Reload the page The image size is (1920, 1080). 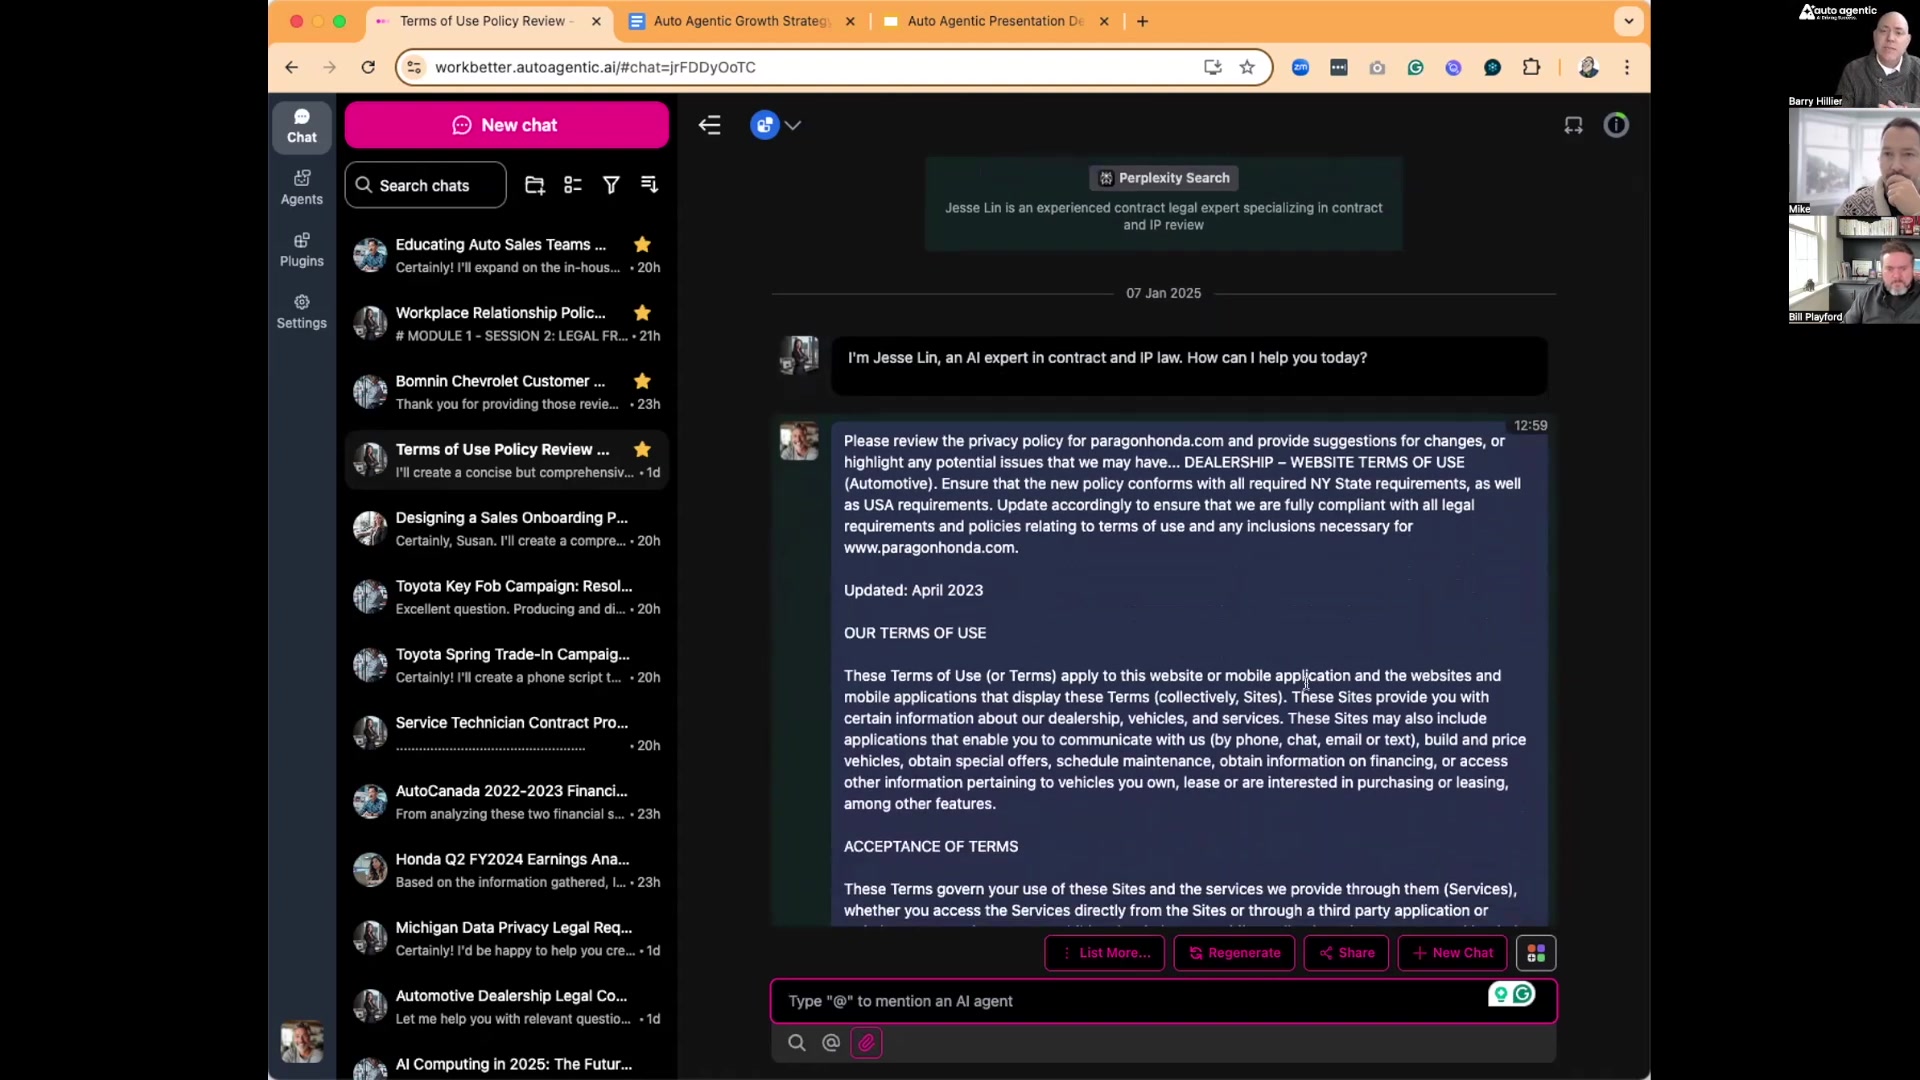[368, 67]
